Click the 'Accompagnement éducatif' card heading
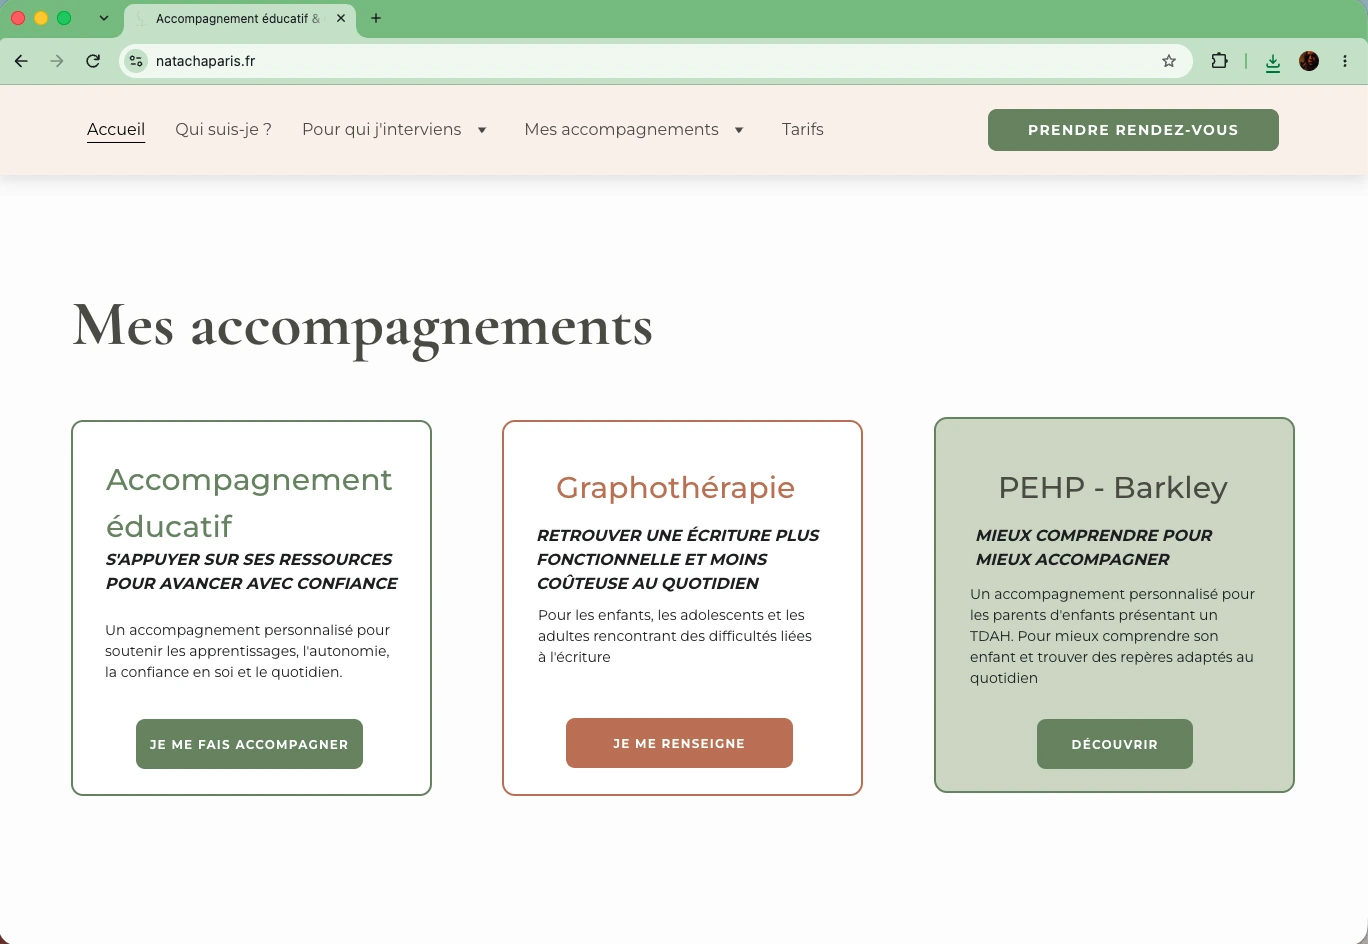The height and width of the screenshot is (944, 1368). (249, 502)
